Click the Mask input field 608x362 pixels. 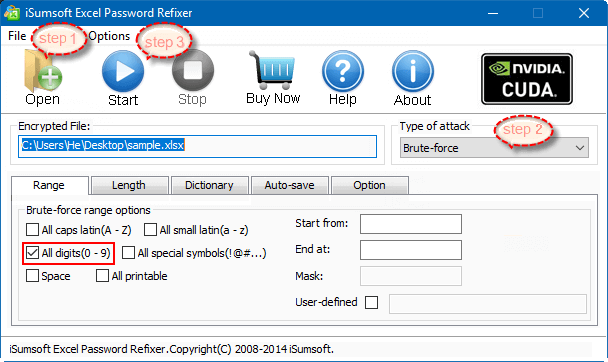(411, 276)
